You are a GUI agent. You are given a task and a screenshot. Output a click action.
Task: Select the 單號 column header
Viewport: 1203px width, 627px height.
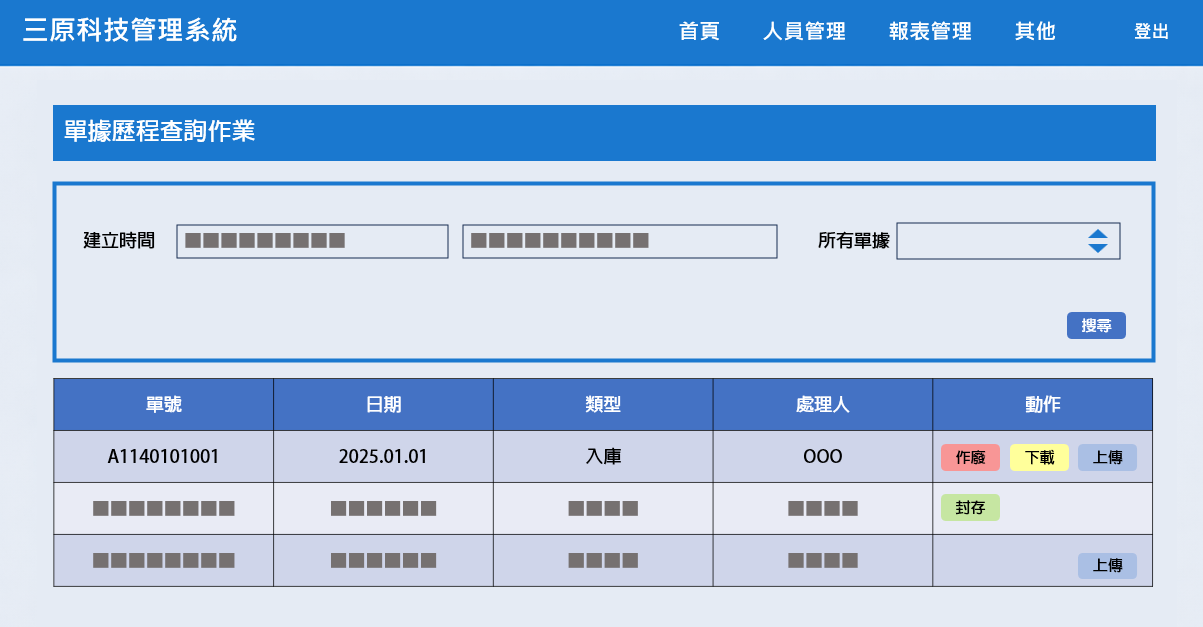tap(163, 403)
